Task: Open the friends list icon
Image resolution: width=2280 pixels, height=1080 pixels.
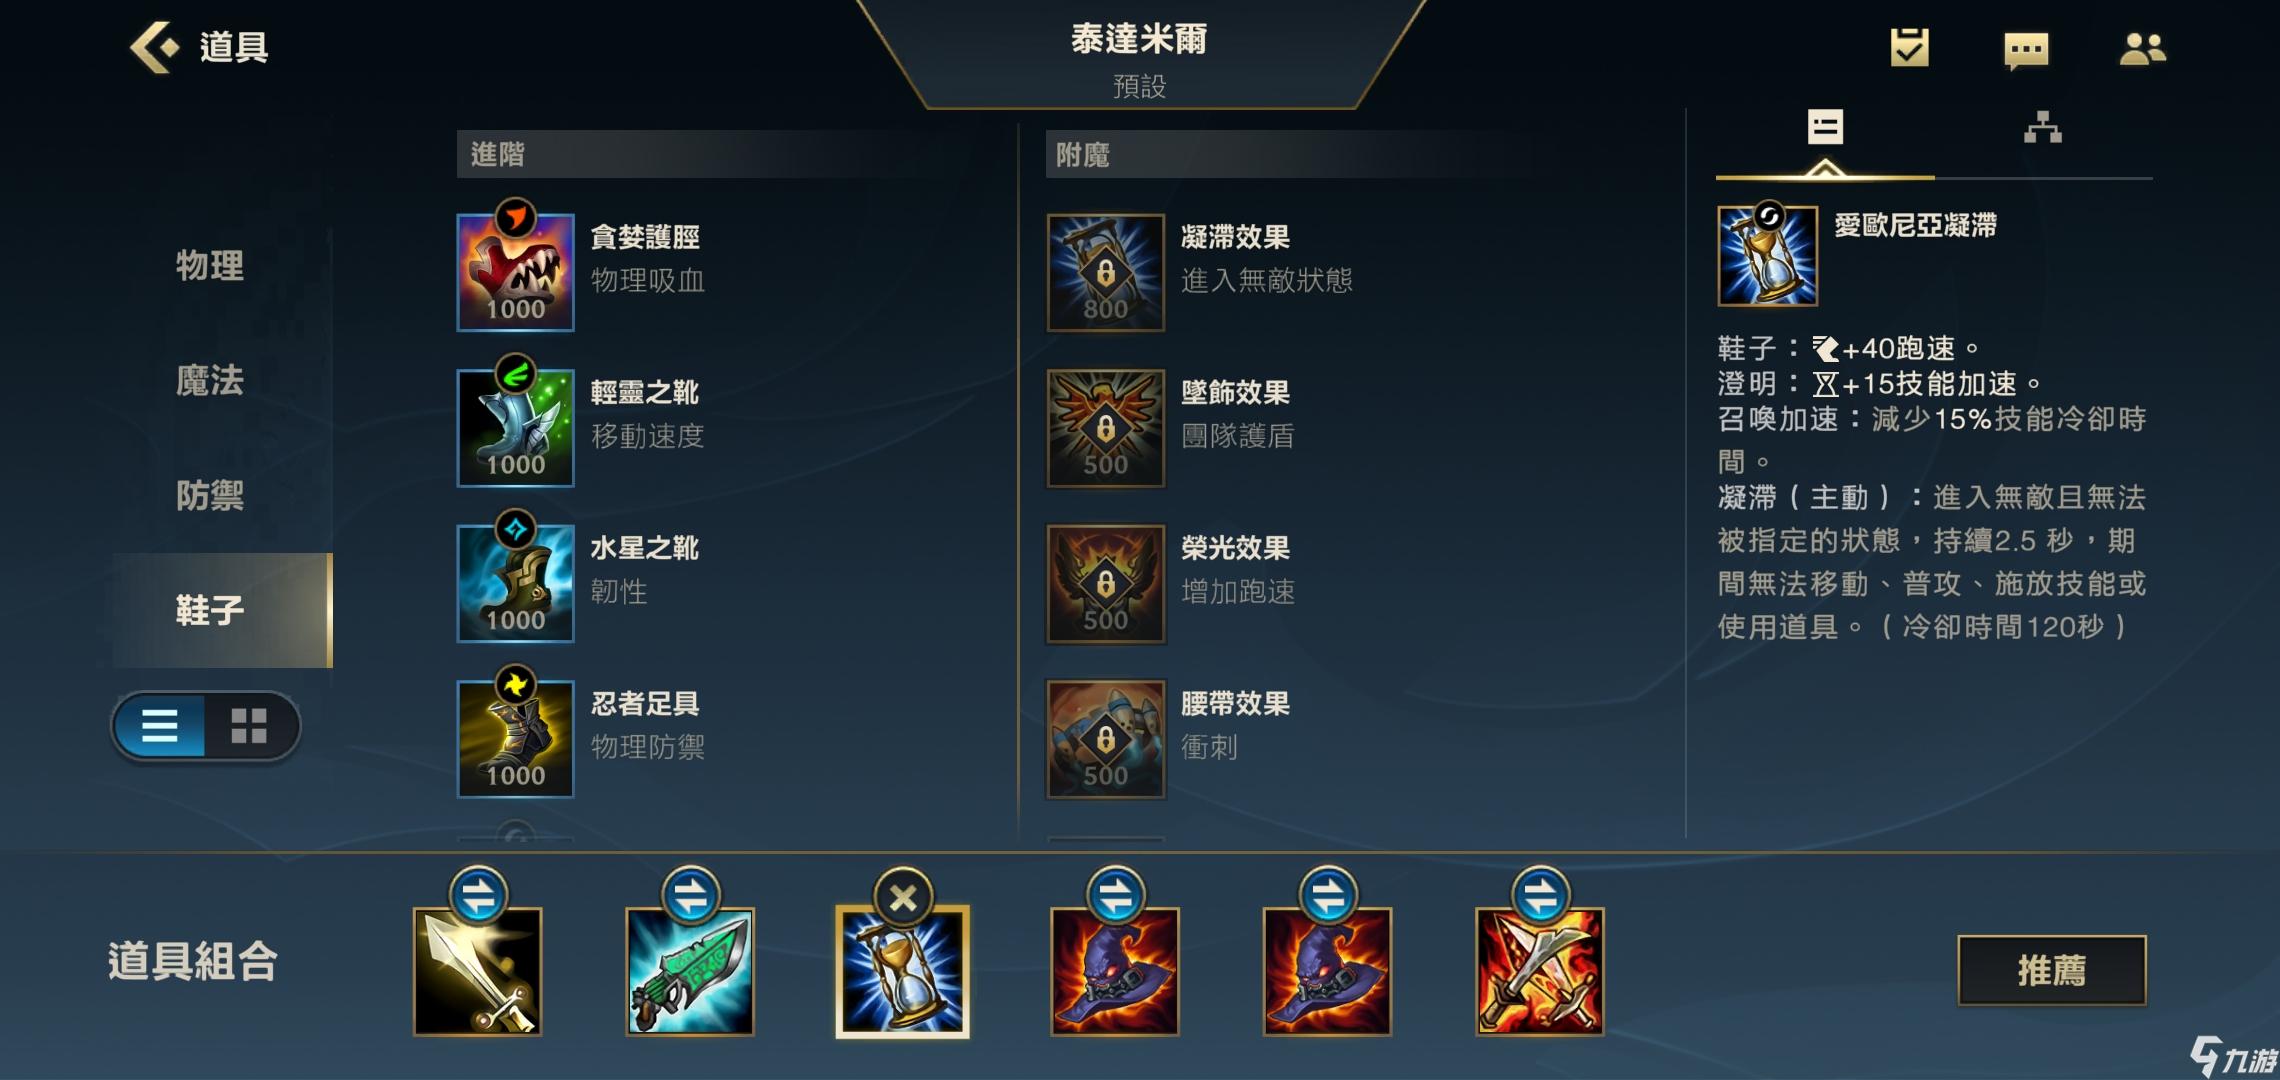Action: tap(2142, 49)
